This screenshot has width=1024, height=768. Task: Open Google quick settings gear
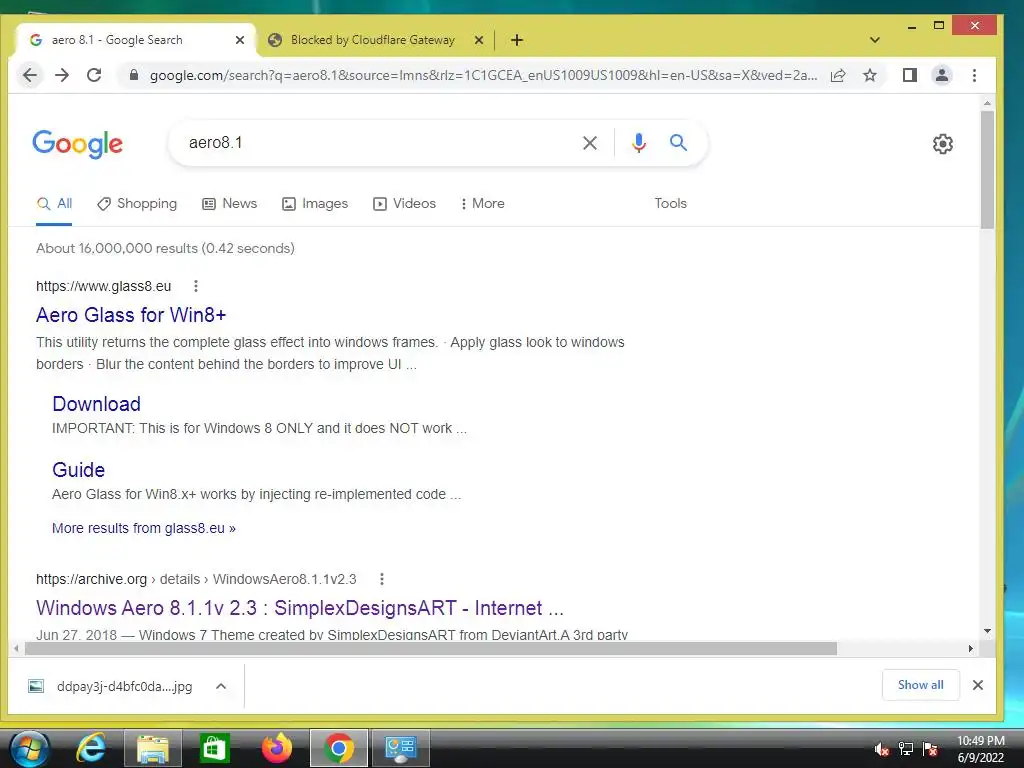click(x=942, y=144)
